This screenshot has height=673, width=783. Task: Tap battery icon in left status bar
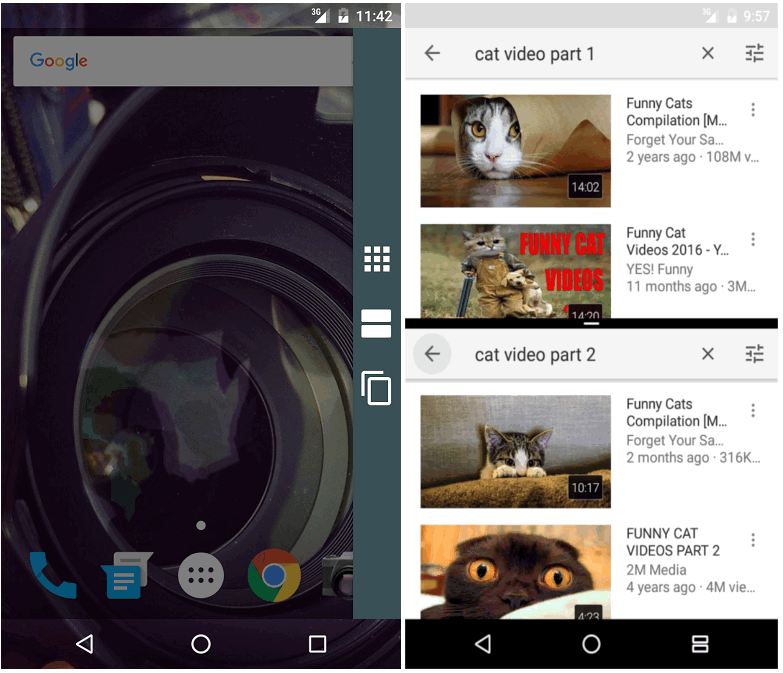[x=343, y=15]
